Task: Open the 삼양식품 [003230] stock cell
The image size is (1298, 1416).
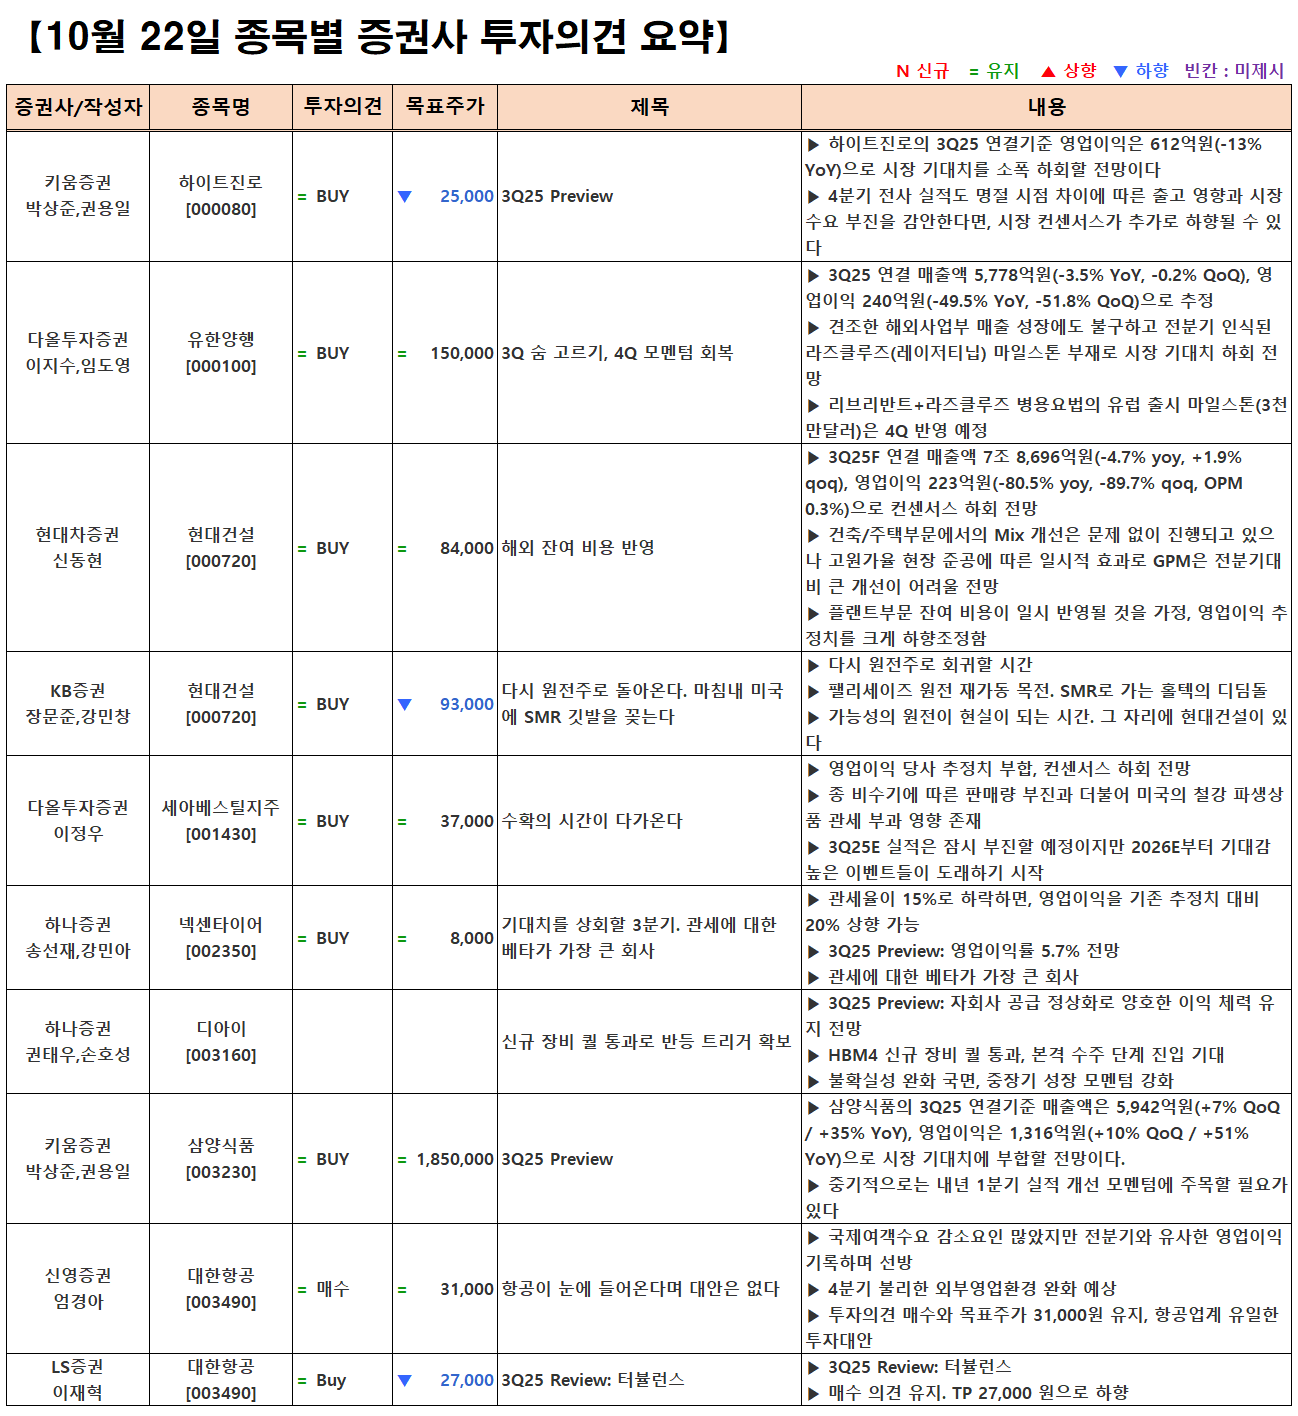Action: [221, 1159]
